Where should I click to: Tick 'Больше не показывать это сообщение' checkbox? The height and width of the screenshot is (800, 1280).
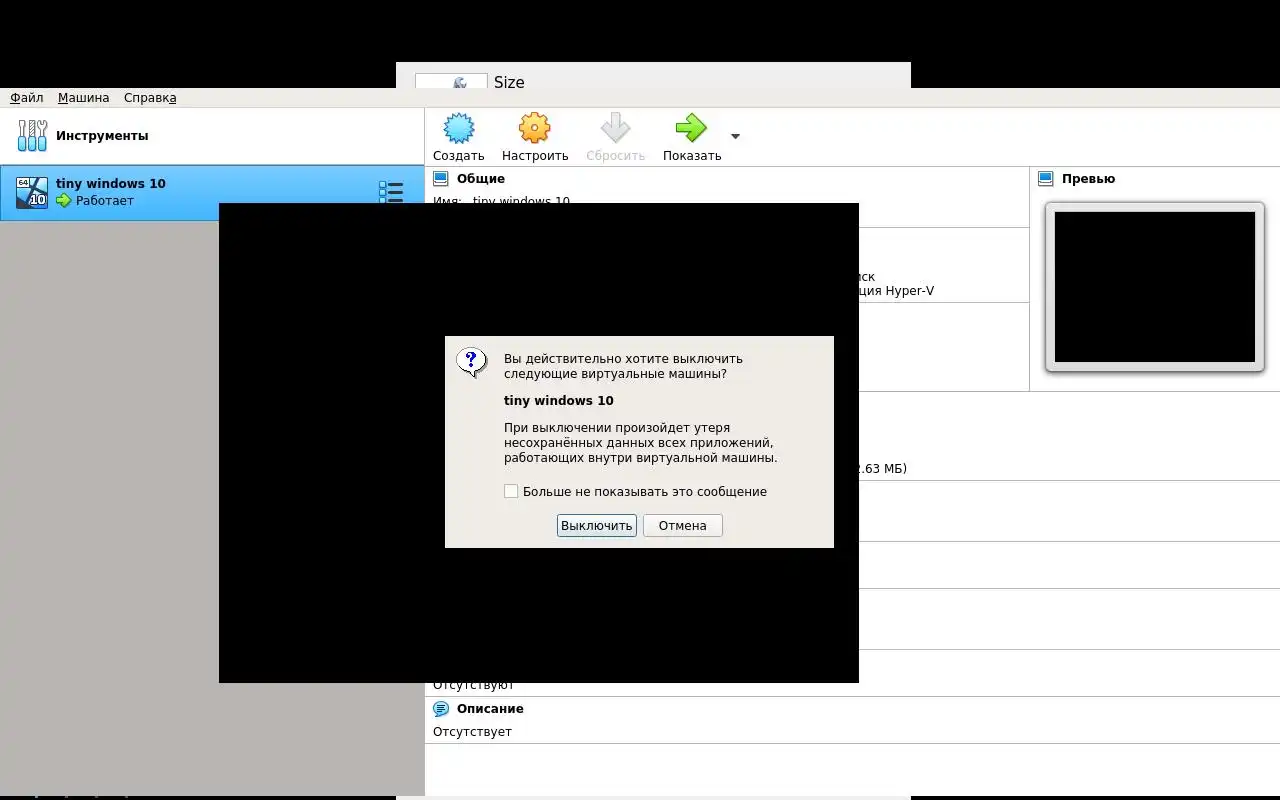coord(511,491)
